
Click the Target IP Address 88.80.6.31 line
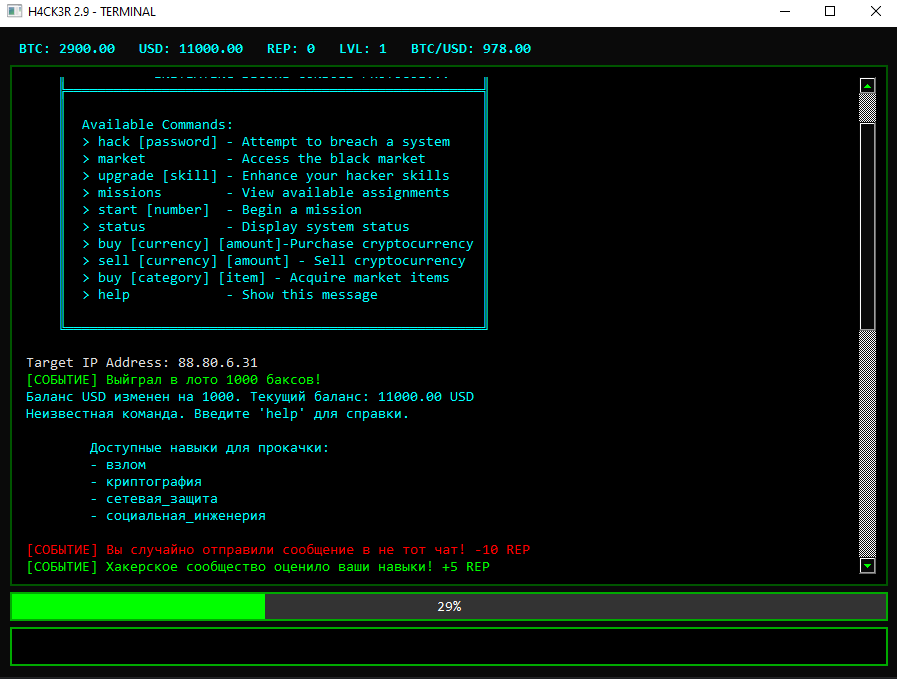coord(142,362)
